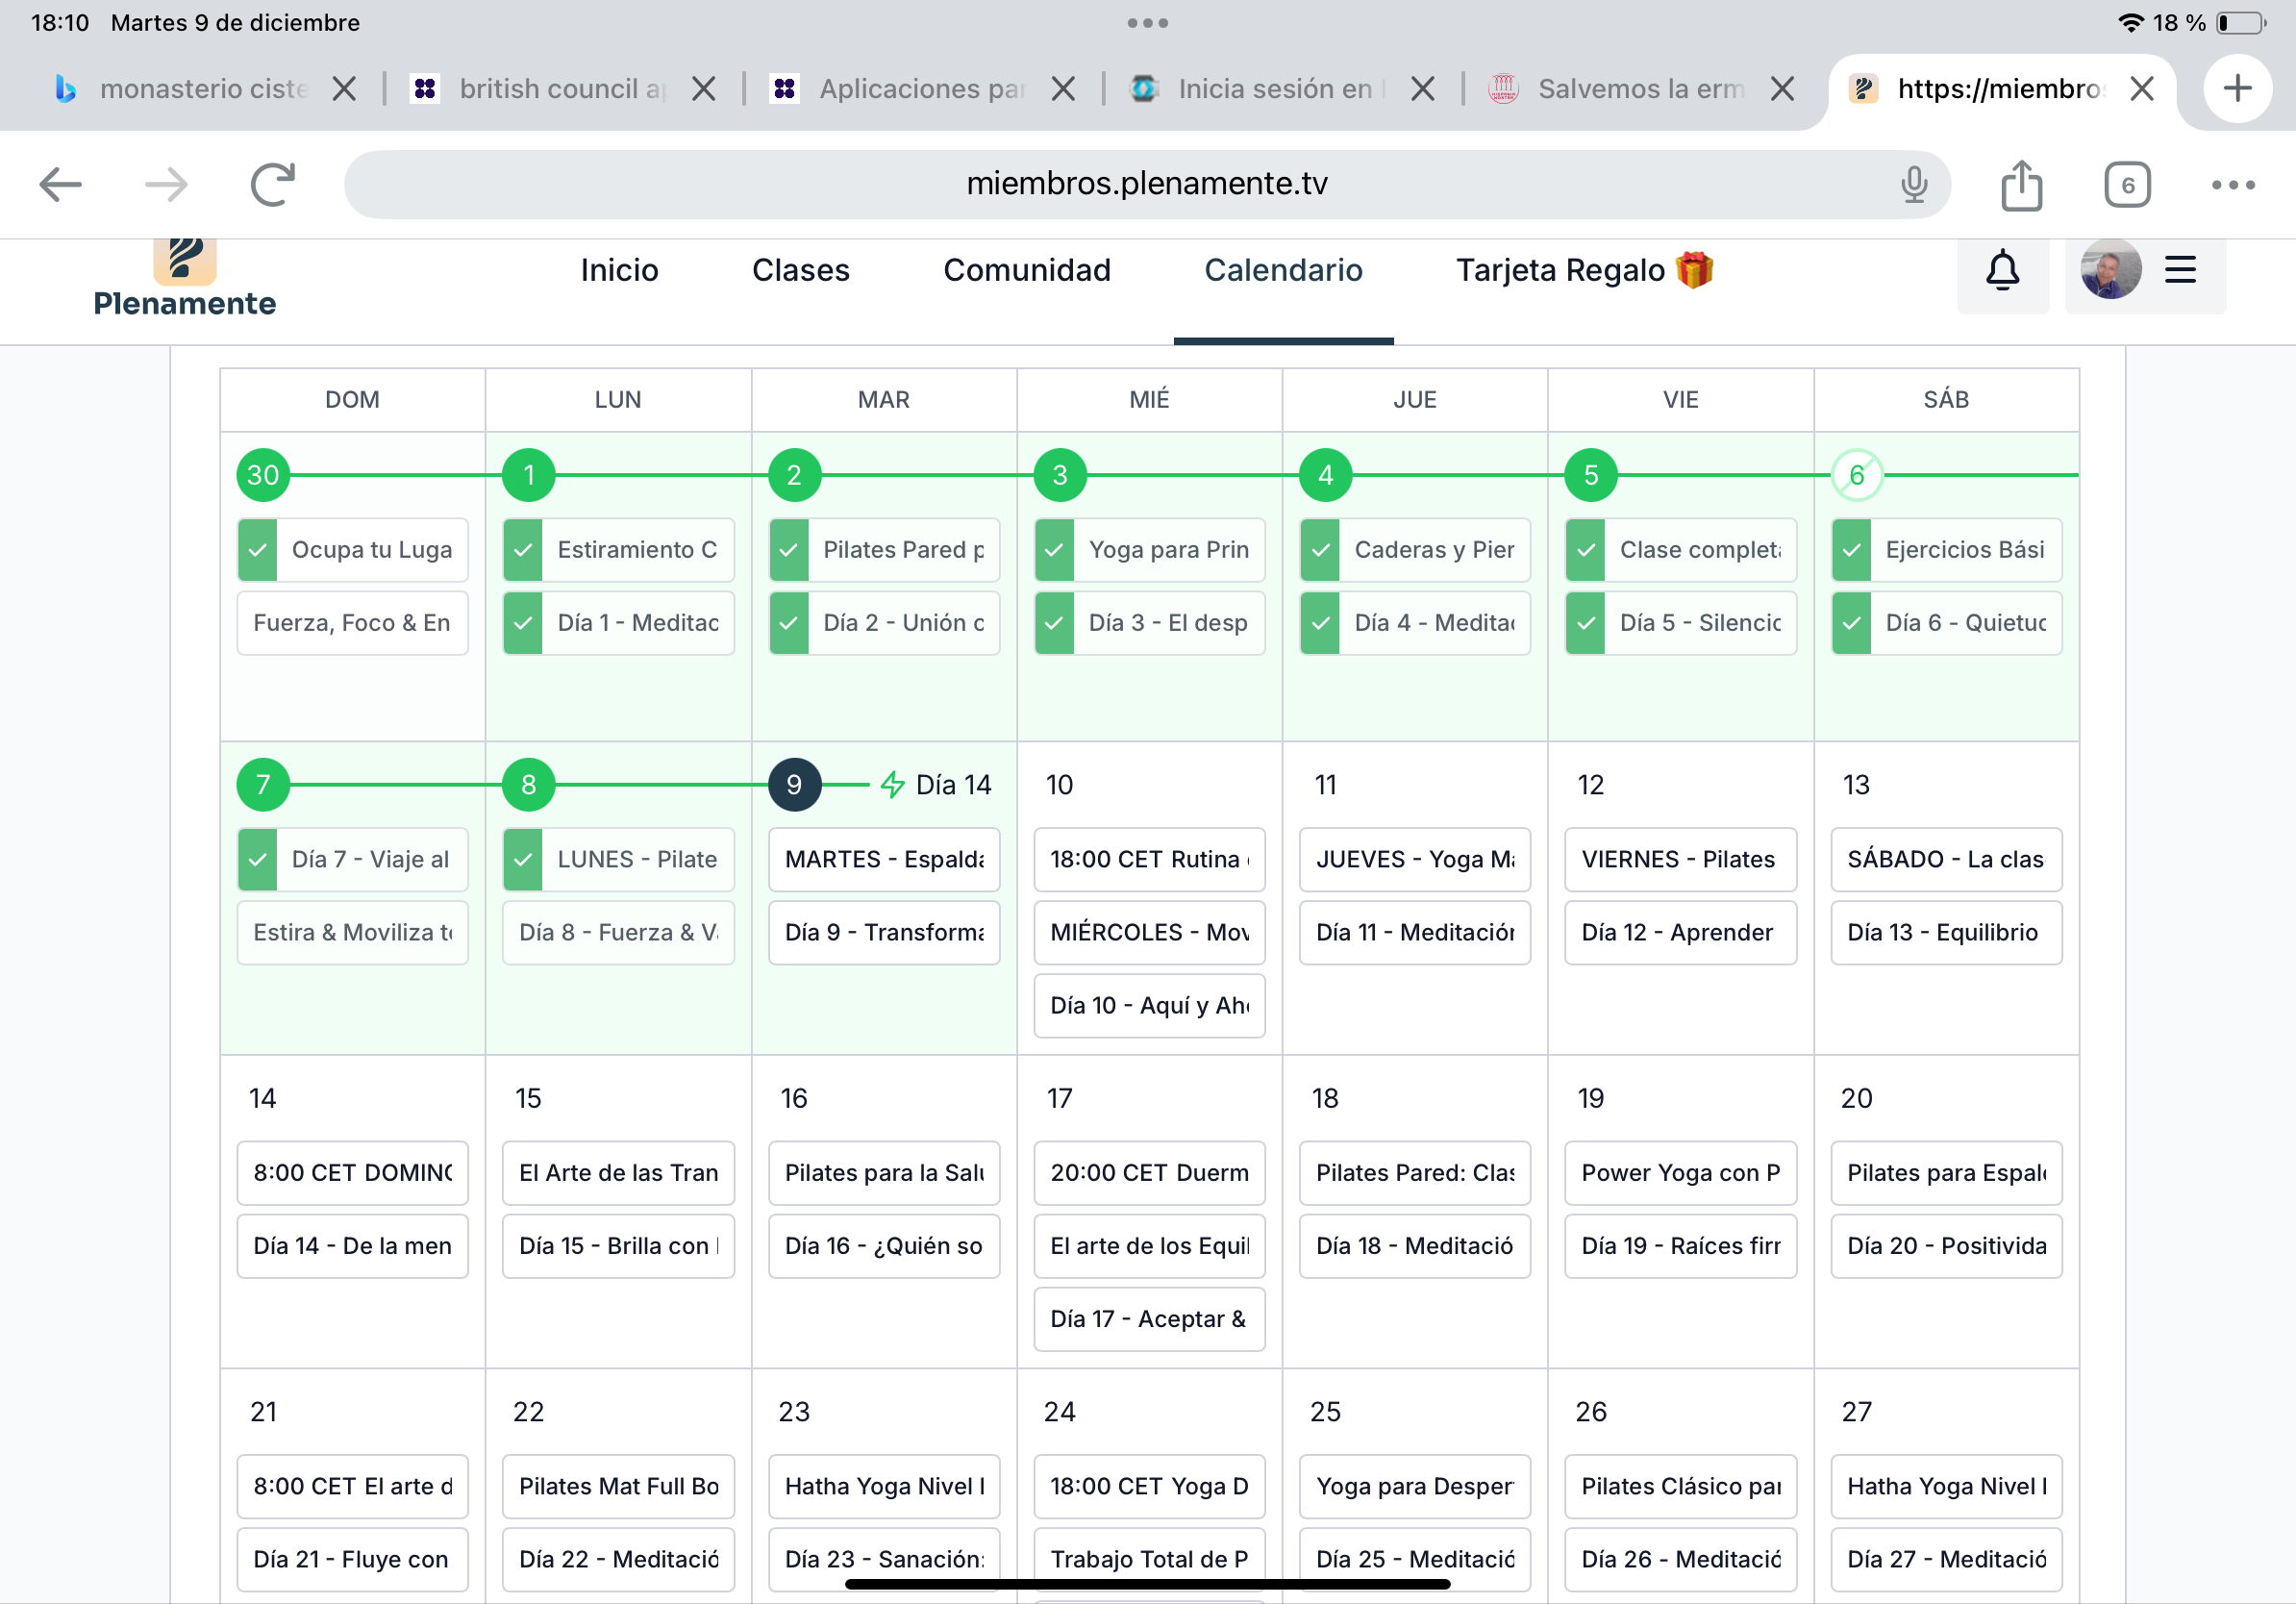Reload the page
This screenshot has height=1604, width=2296.
(272, 184)
